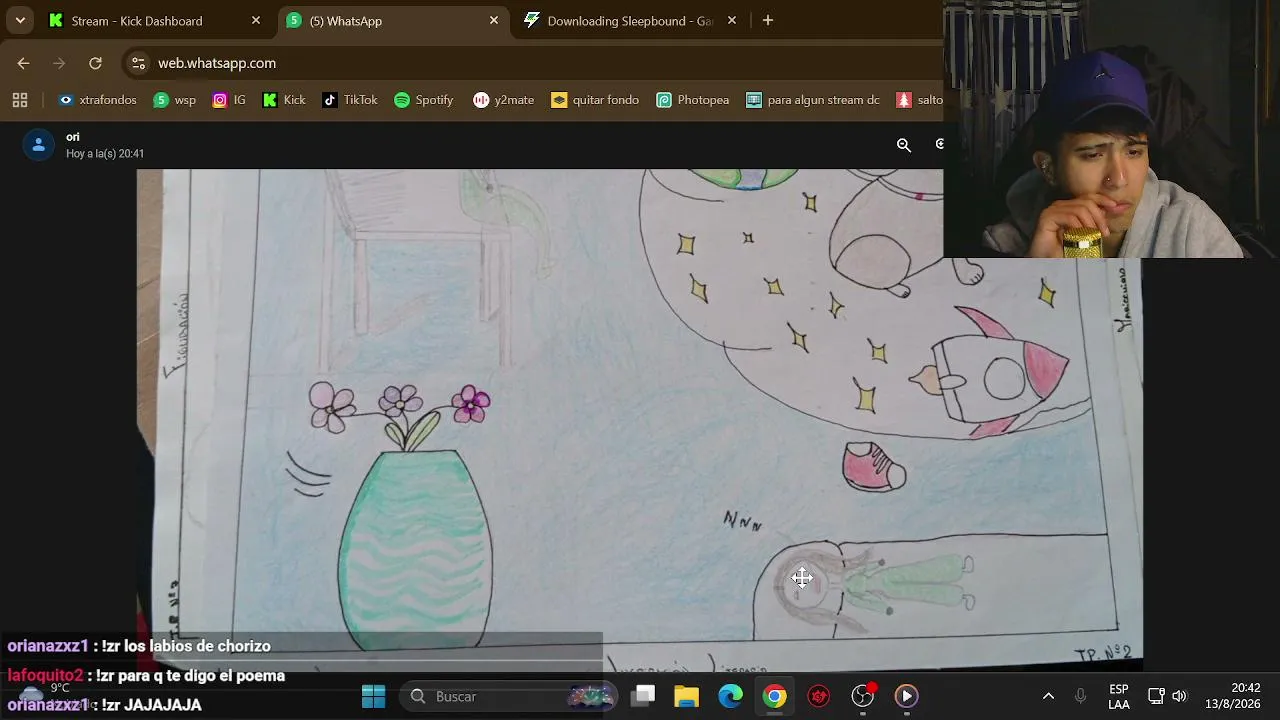Go forward to the next page
The height and width of the screenshot is (720, 1280).
[59, 63]
